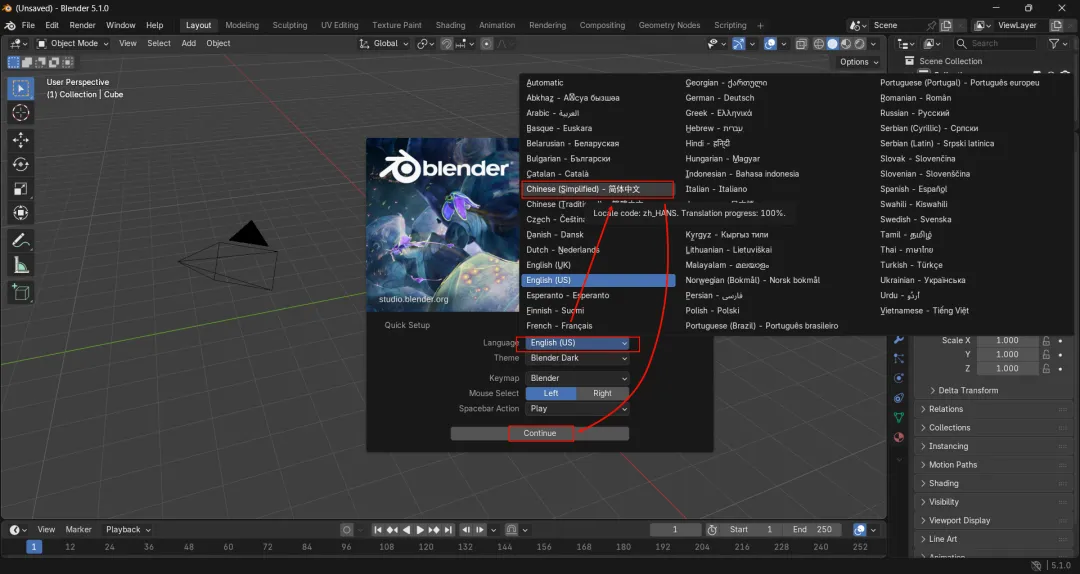Expand the Motion Paths panel
Screen dimensions: 1080x574
coord(995,464)
